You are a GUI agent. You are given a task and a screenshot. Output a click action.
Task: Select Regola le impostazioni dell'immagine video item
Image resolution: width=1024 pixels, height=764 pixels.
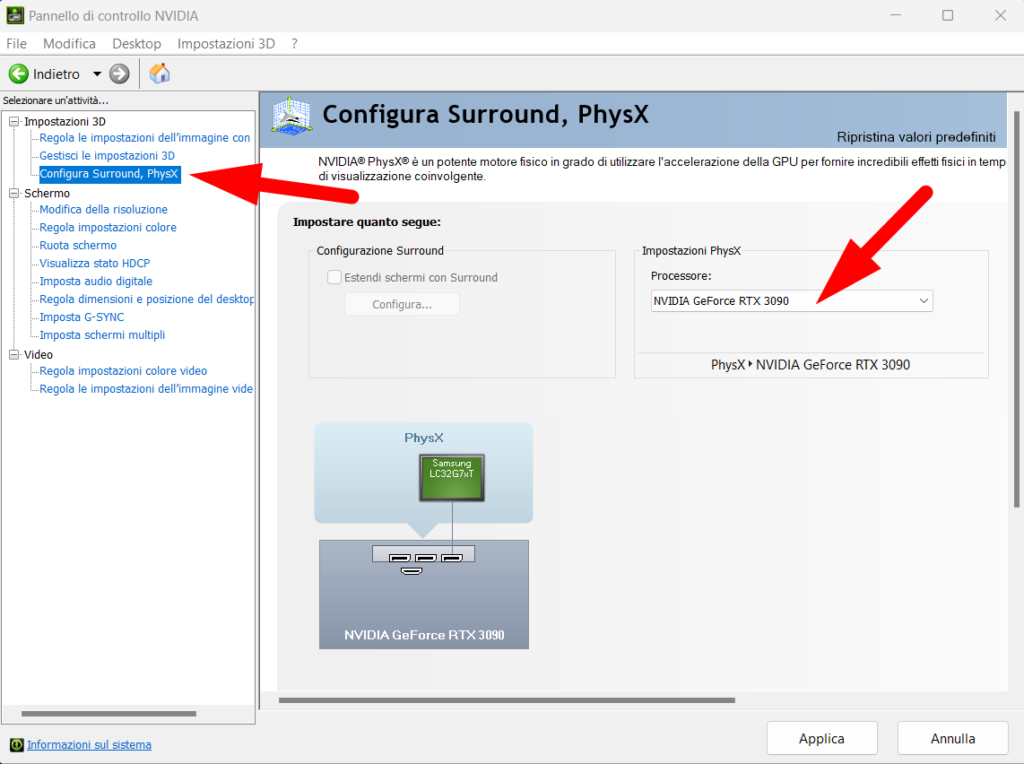[146, 389]
